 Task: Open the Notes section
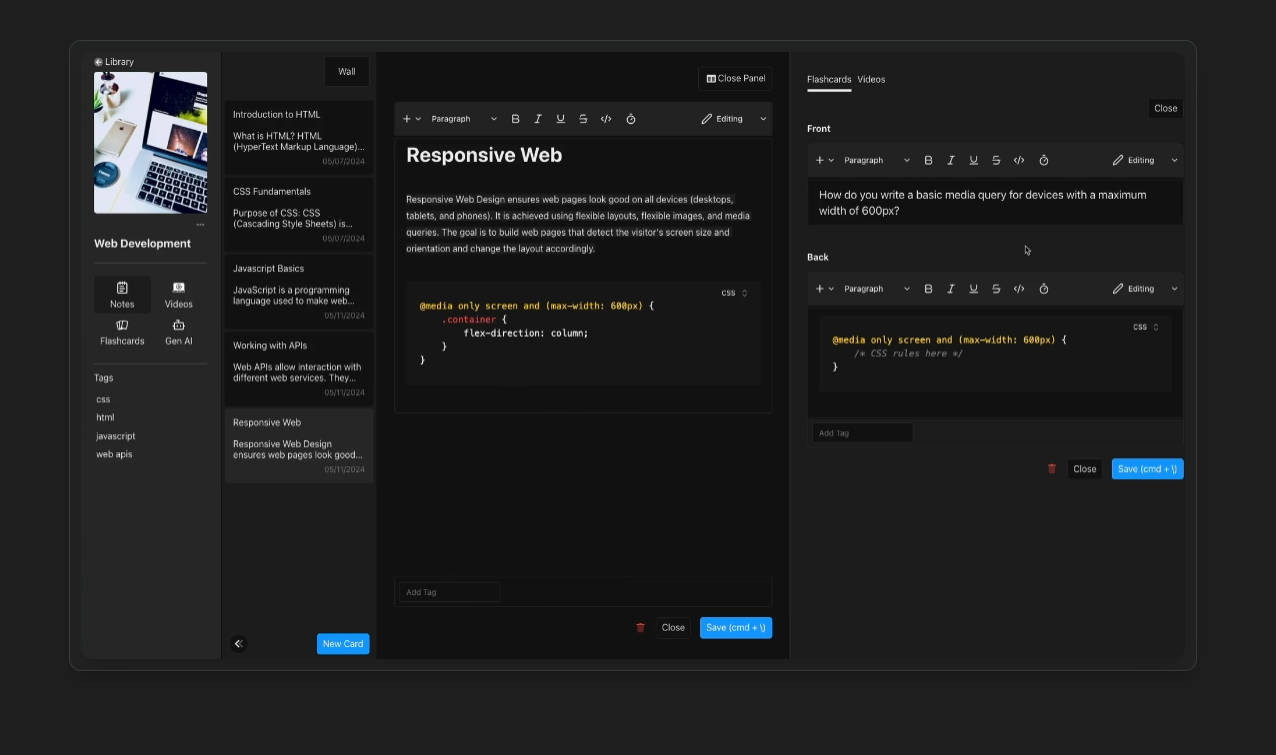click(122, 295)
